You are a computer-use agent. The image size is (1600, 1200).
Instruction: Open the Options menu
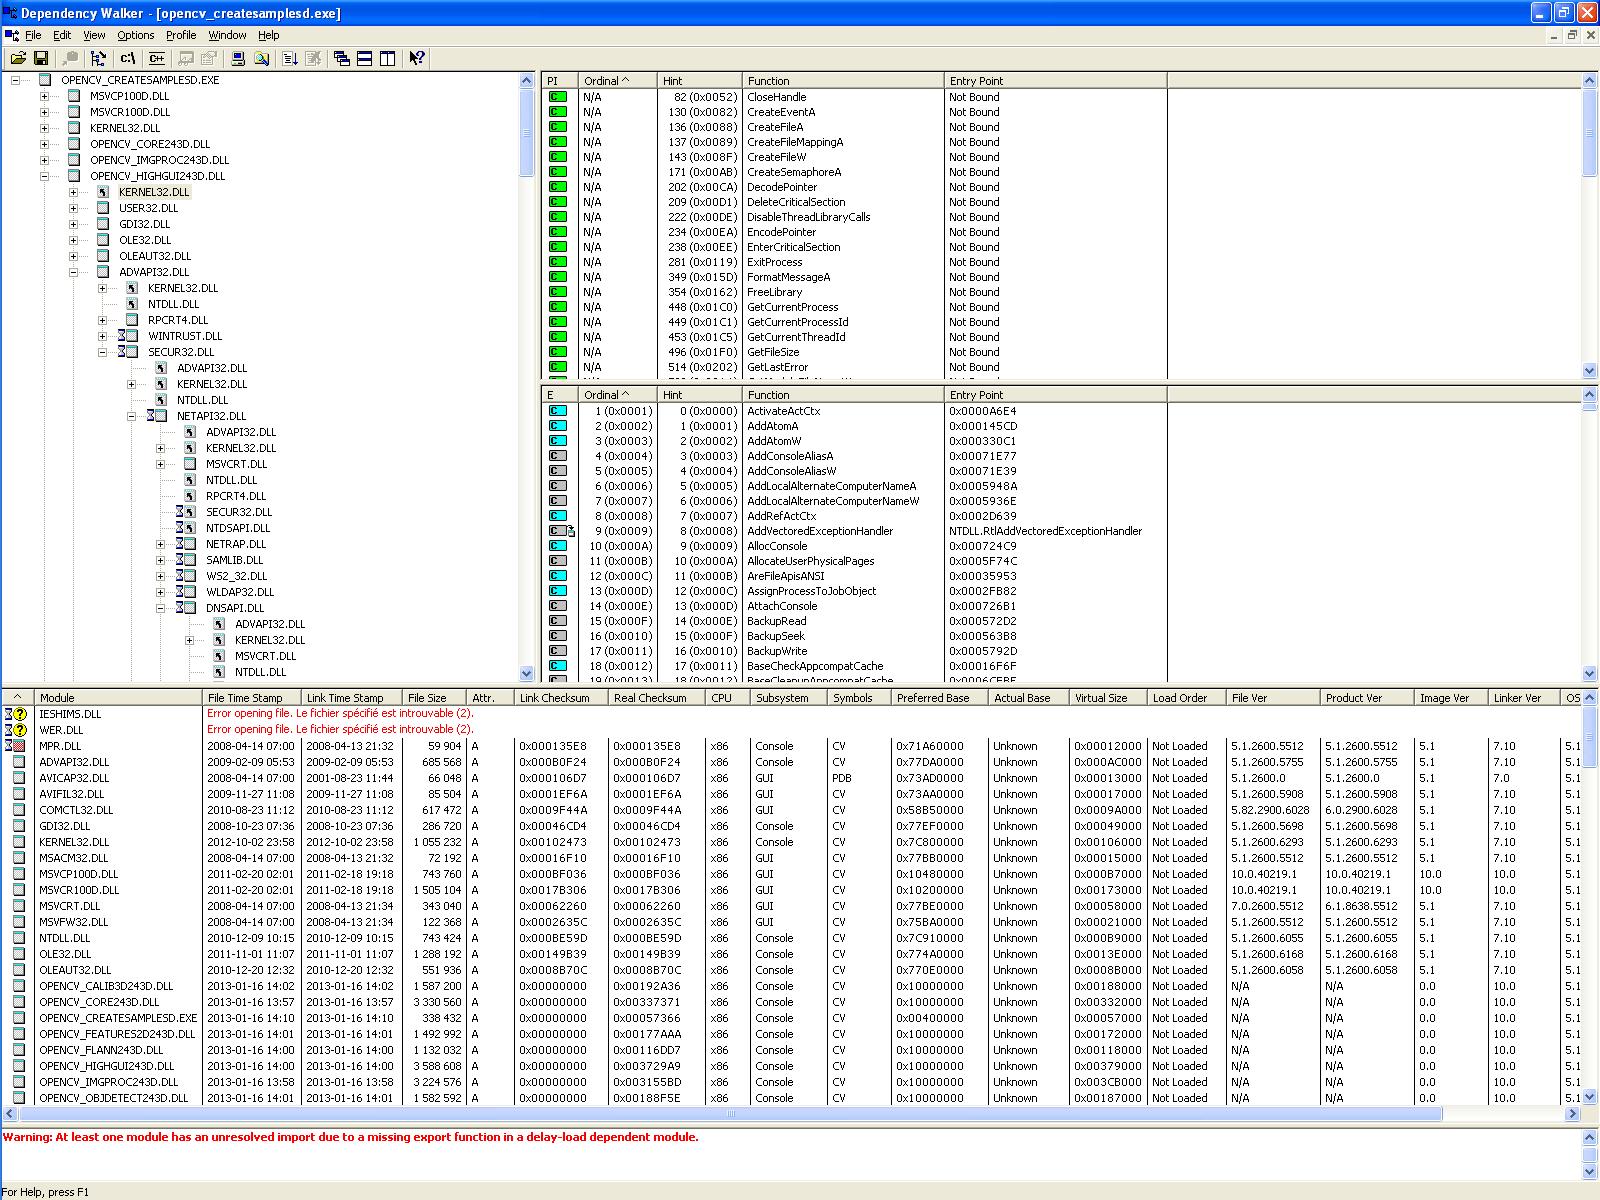point(136,35)
